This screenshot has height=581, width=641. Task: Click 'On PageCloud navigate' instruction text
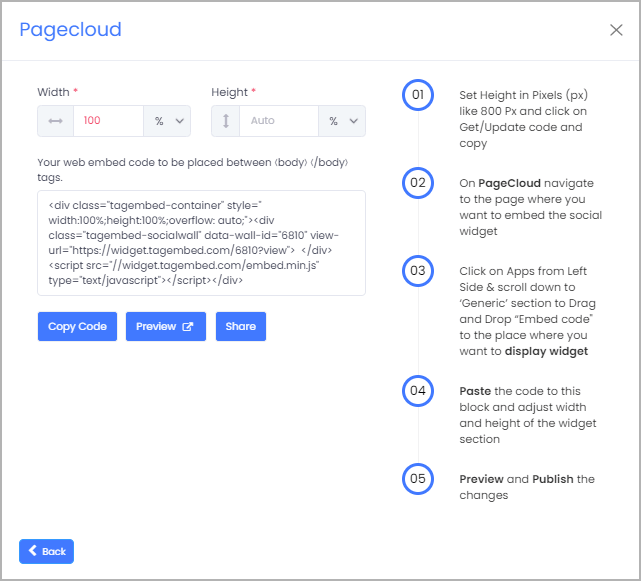pyautogui.click(x=531, y=207)
